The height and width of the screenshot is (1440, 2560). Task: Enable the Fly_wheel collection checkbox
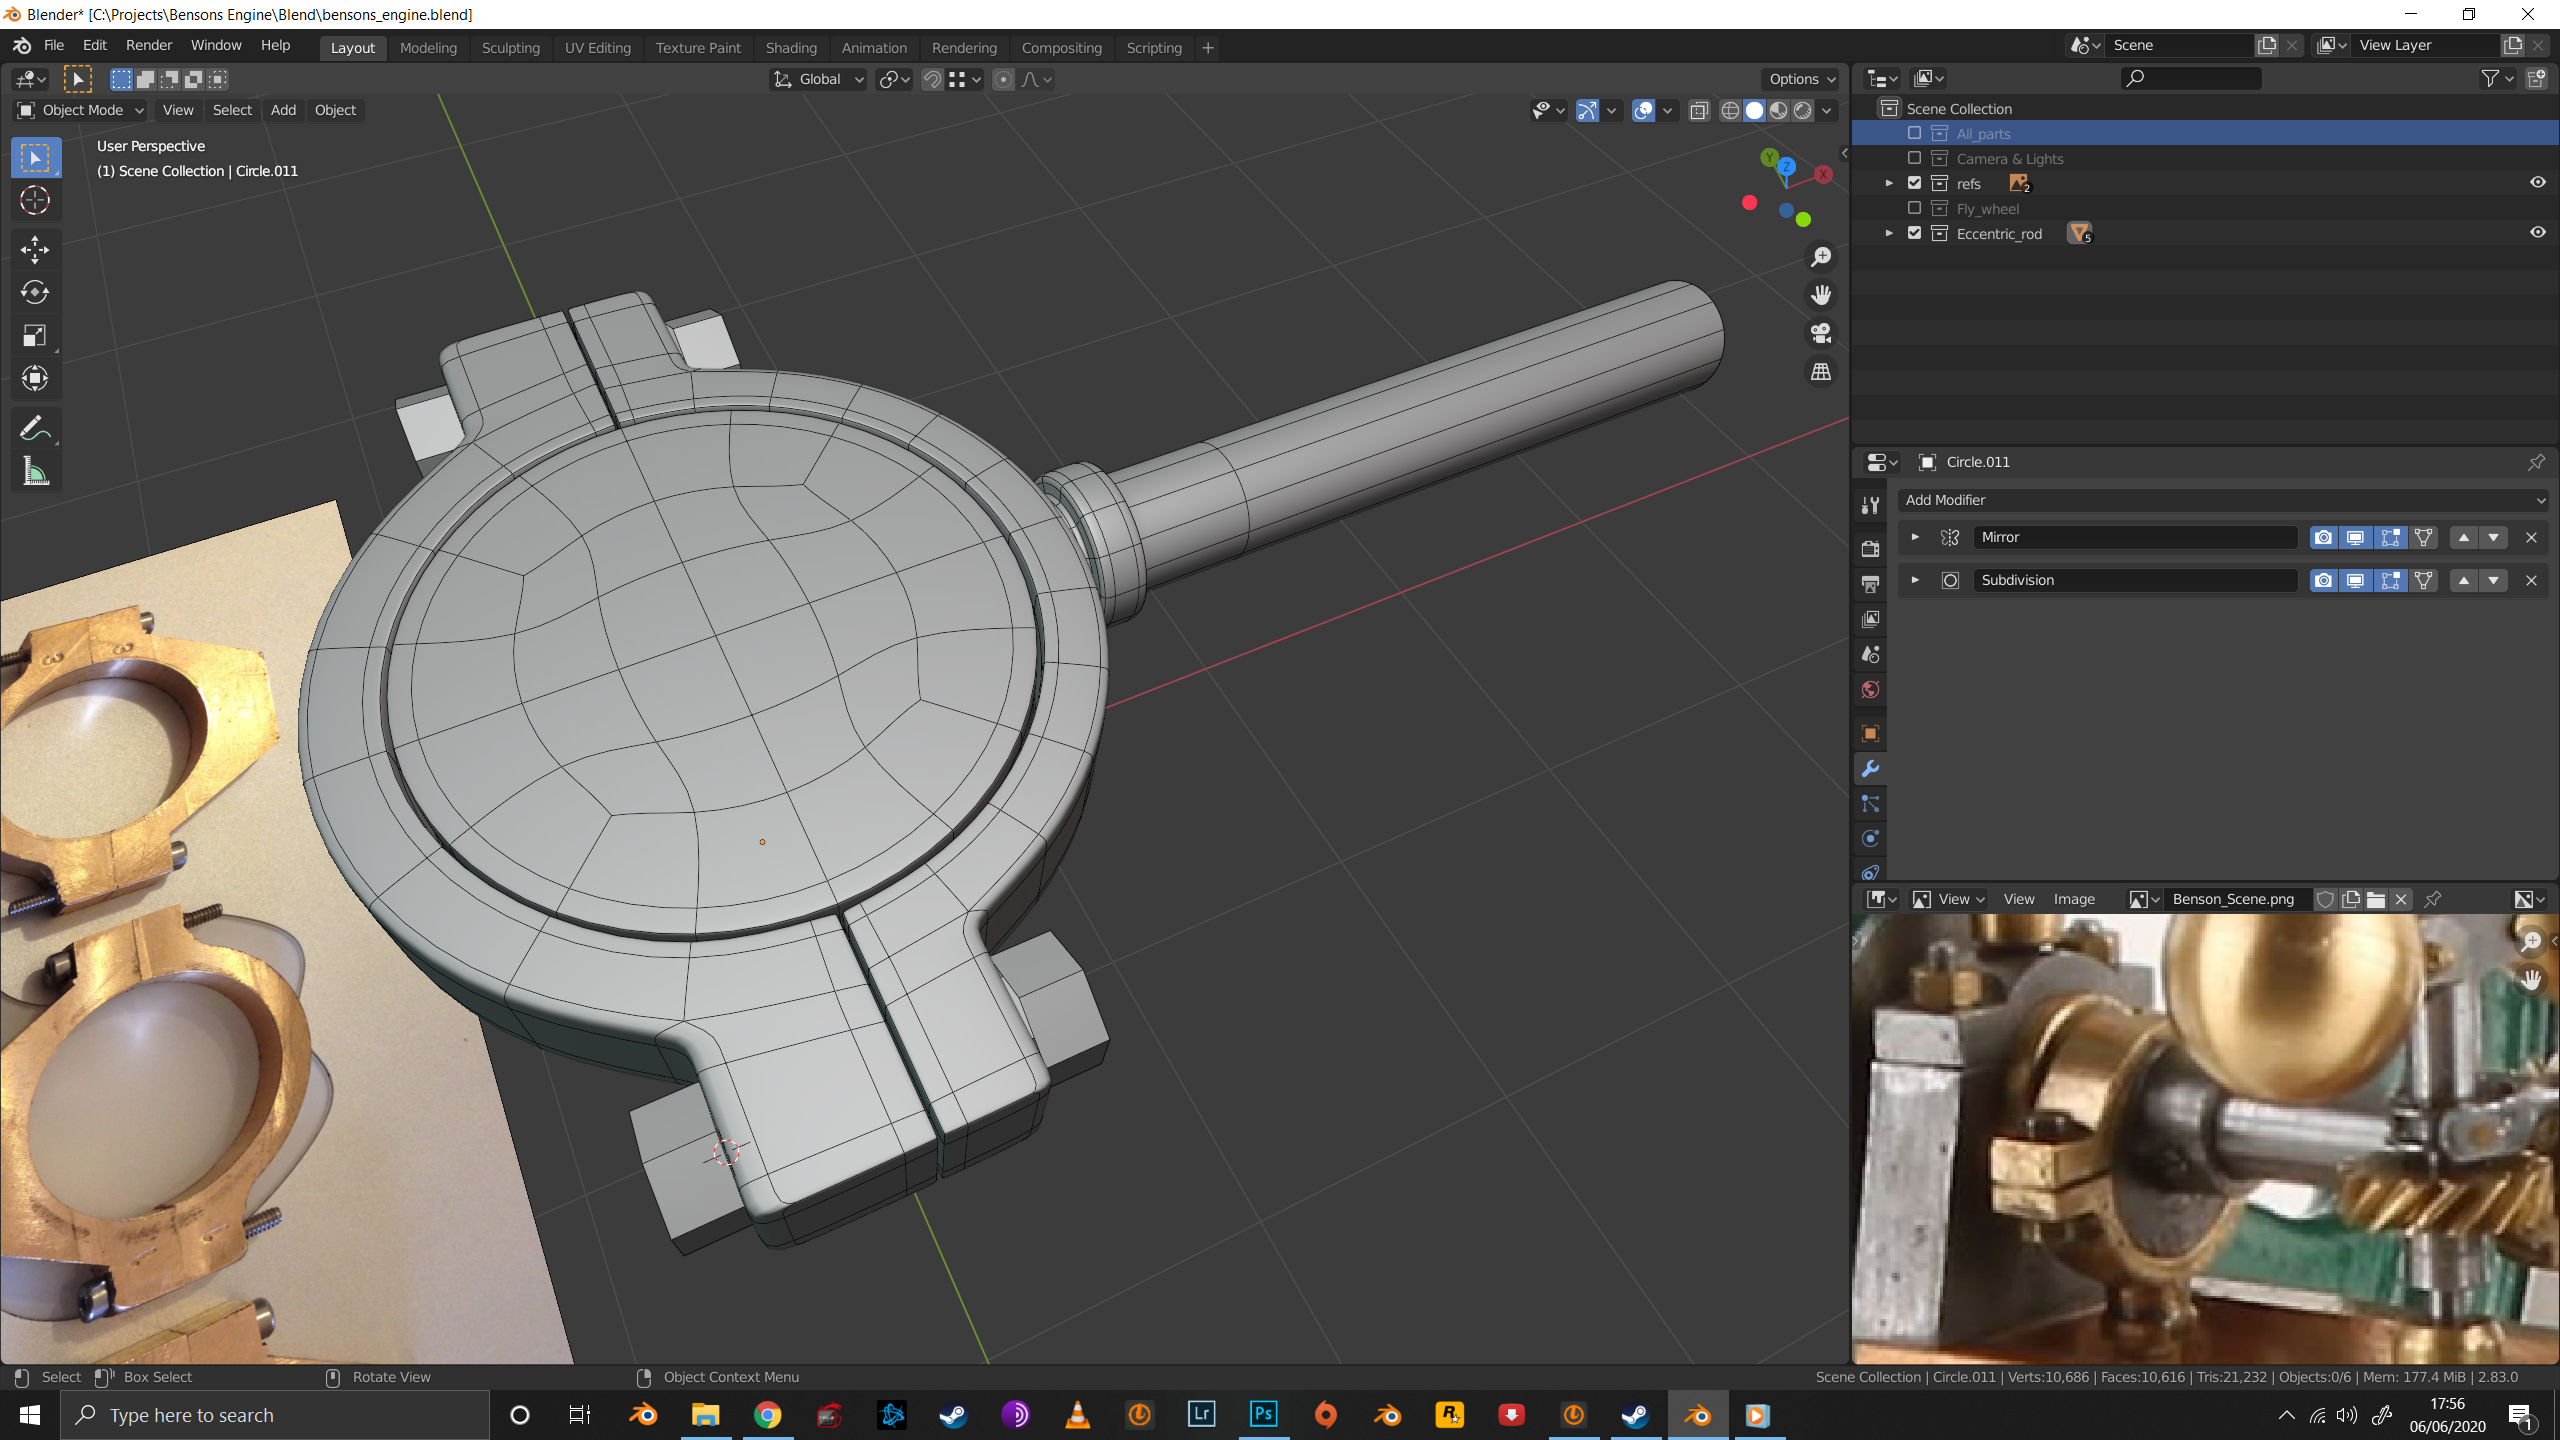(x=1914, y=208)
